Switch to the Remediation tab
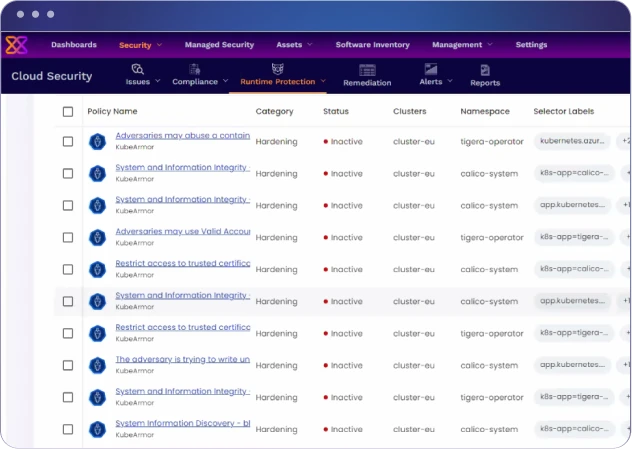The width and height of the screenshot is (632, 449). (367, 76)
